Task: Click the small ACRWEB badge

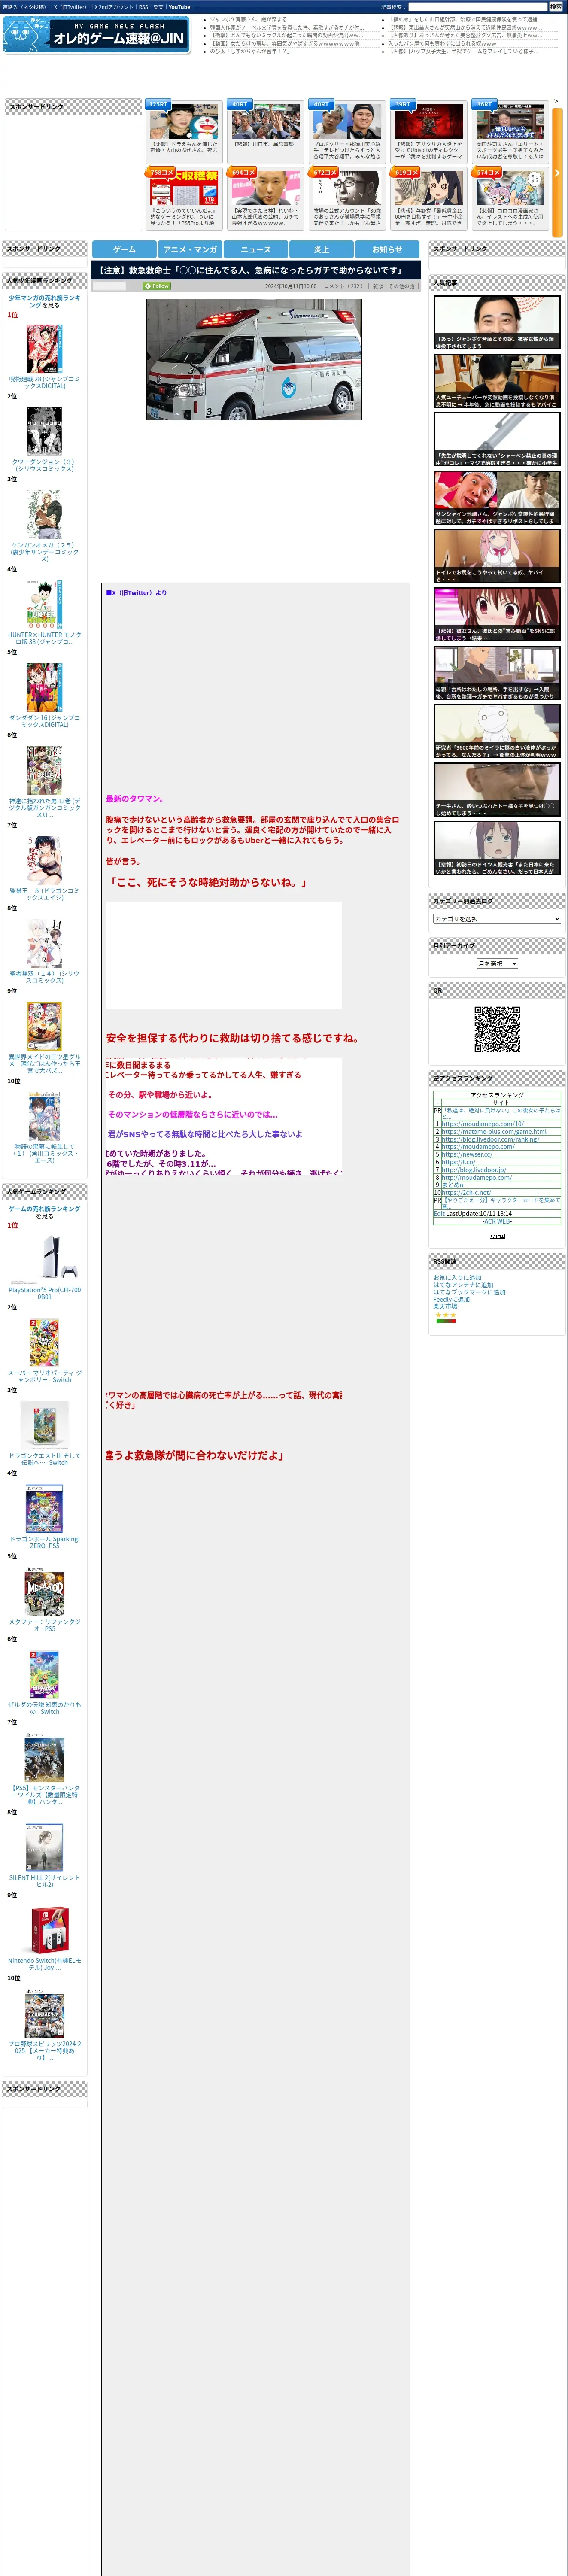Action: coord(497,1236)
